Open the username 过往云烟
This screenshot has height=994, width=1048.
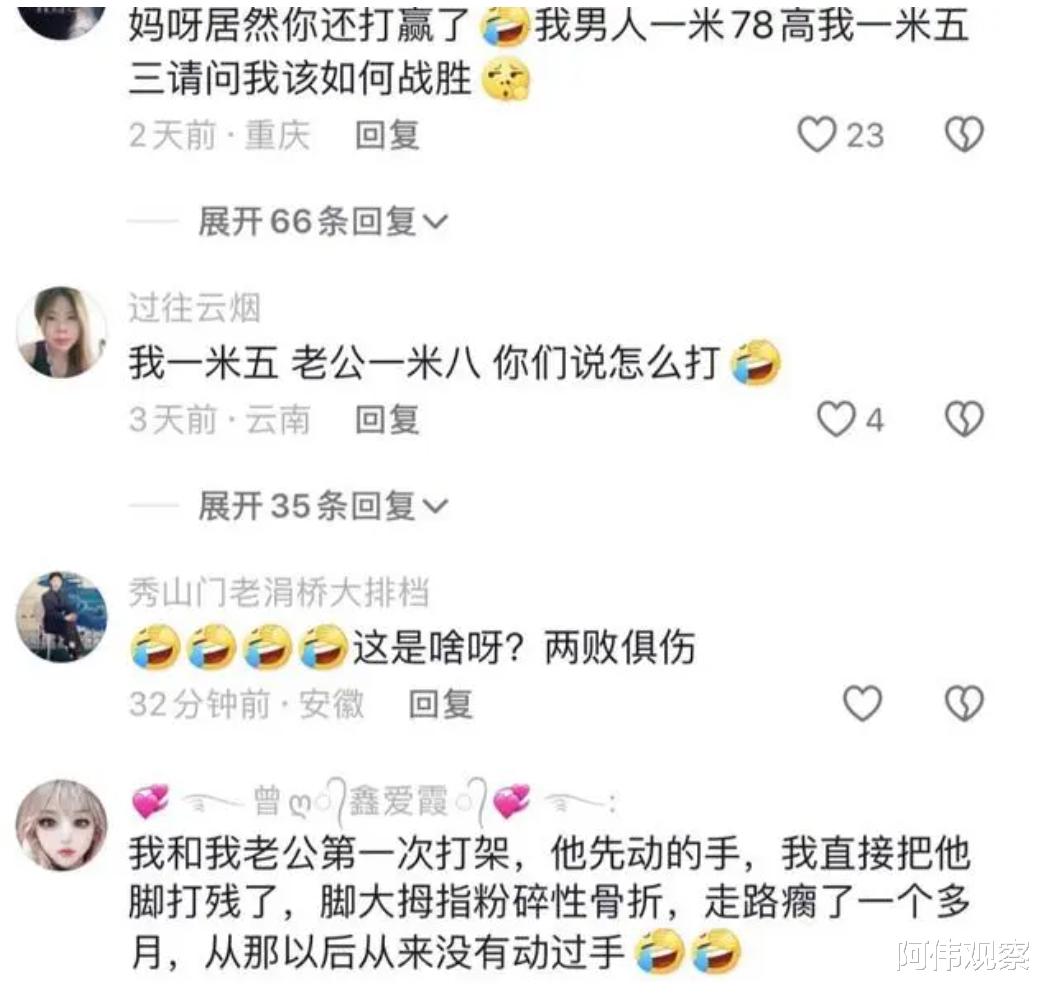point(194,308)
